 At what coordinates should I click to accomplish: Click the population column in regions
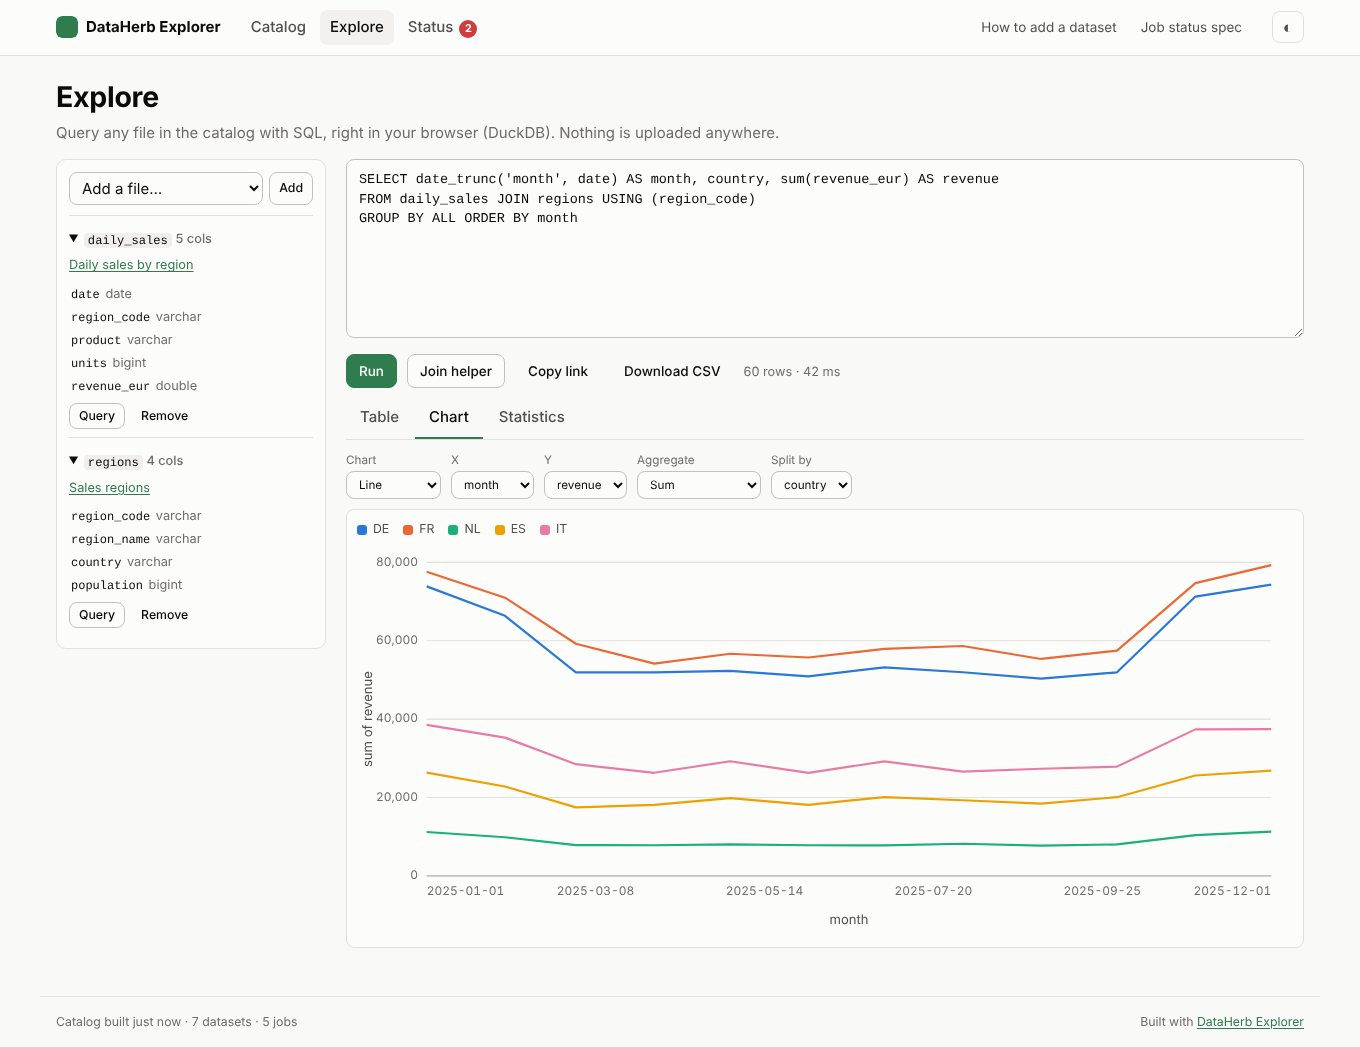tap(127, 585)
